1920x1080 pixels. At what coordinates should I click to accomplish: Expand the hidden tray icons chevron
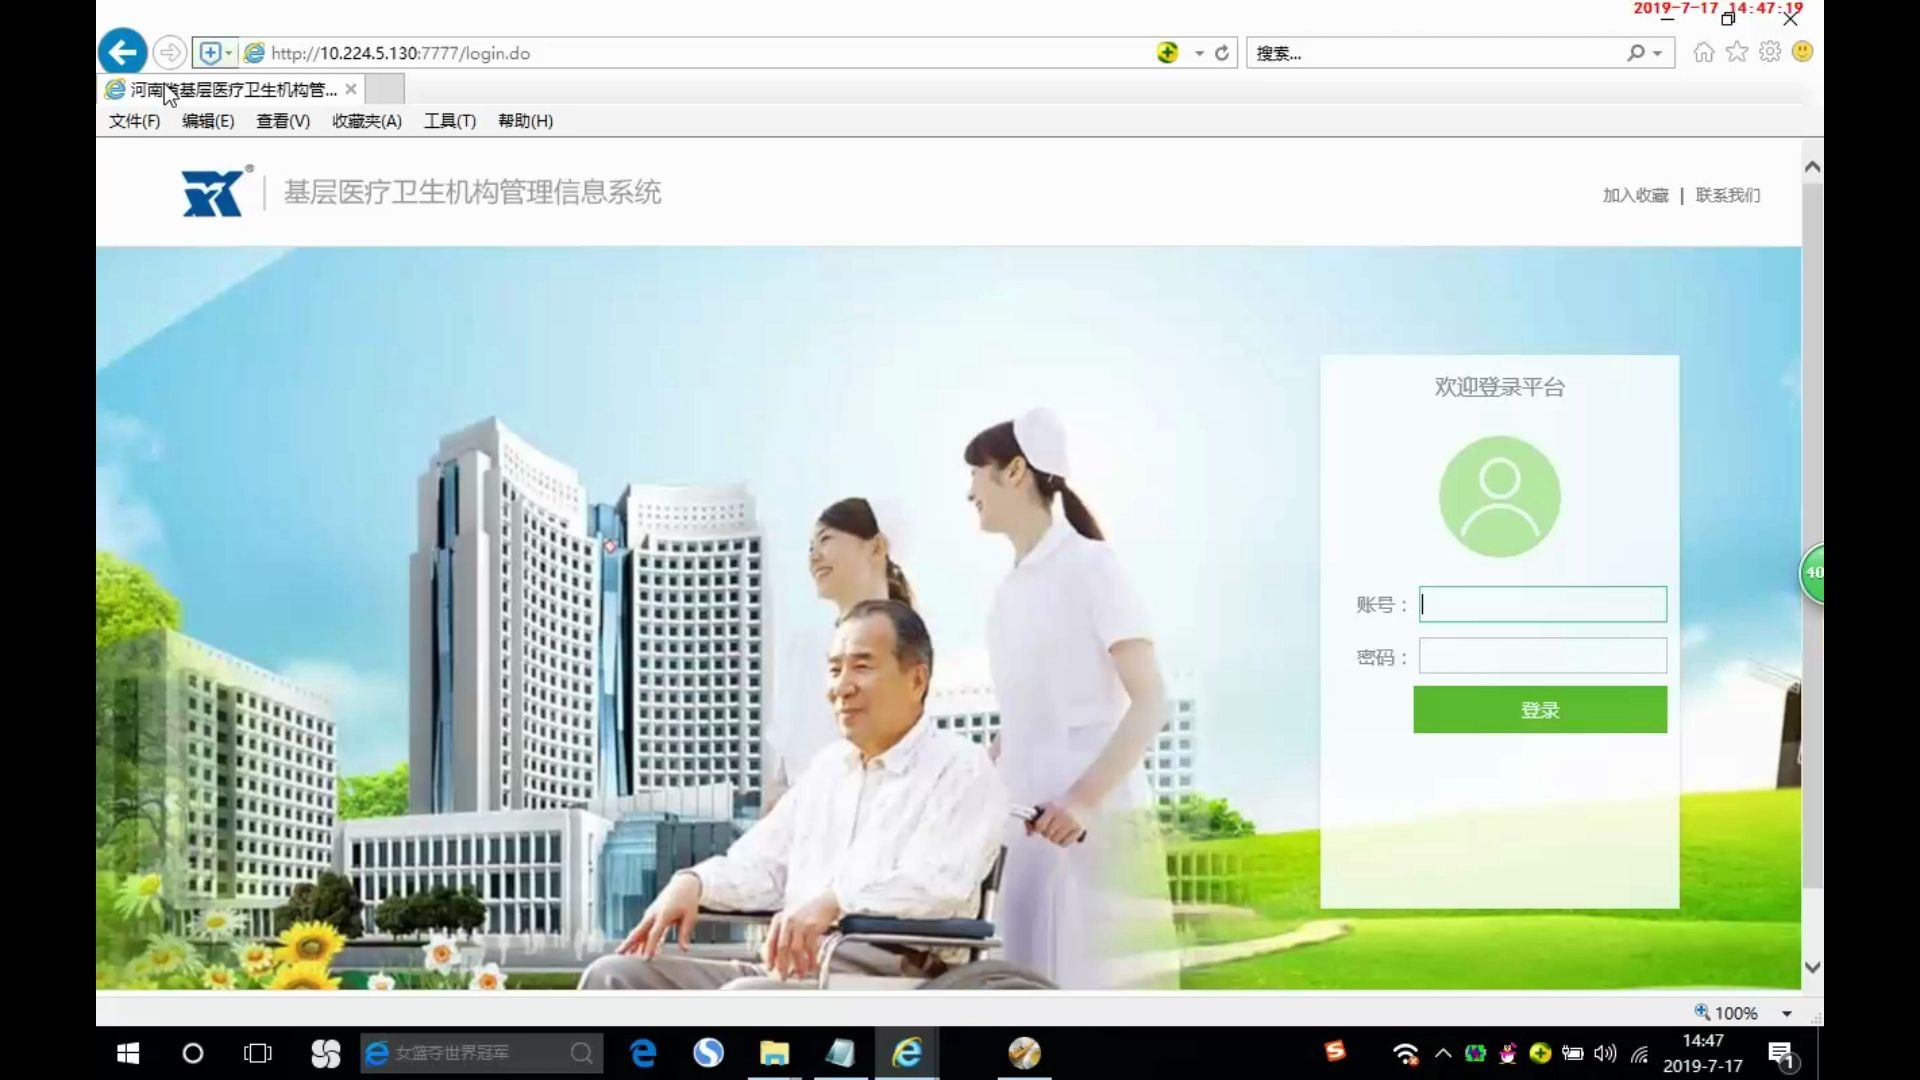click(x=1443, y=1053)
